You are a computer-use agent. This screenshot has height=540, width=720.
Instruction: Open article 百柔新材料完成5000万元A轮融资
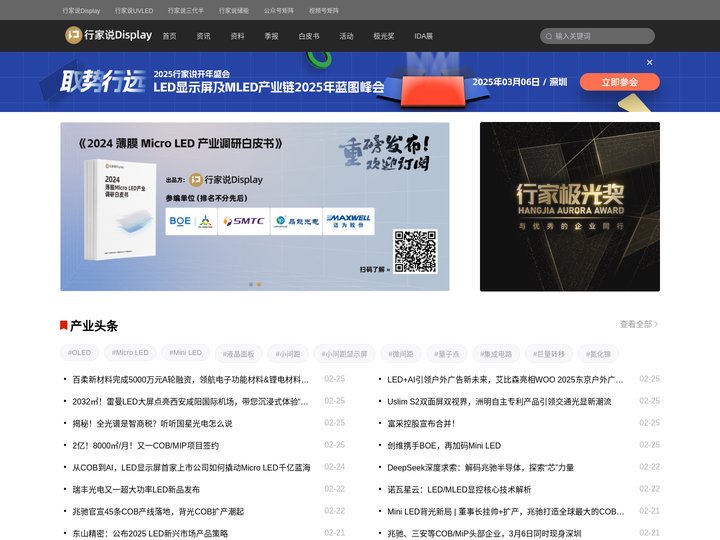[x=191, y=379]
